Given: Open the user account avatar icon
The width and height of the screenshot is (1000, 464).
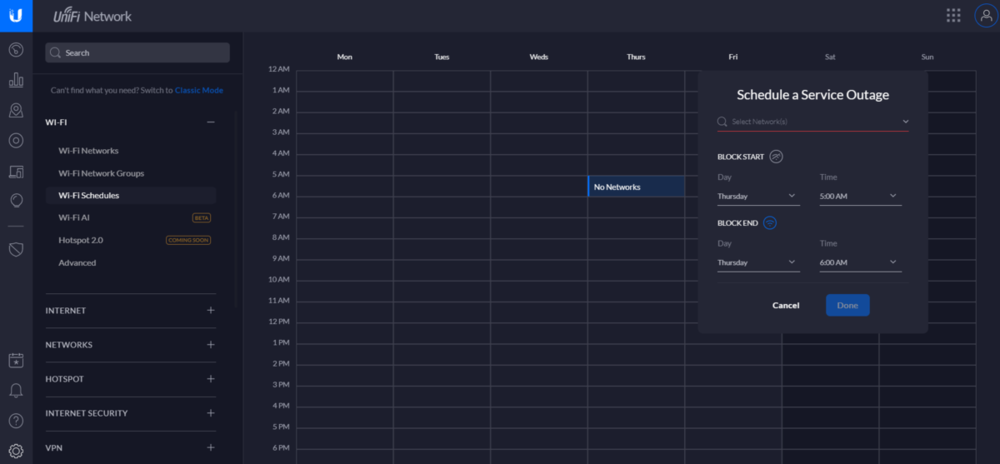Looking at the screenshot, I should (x=986, y=15).
